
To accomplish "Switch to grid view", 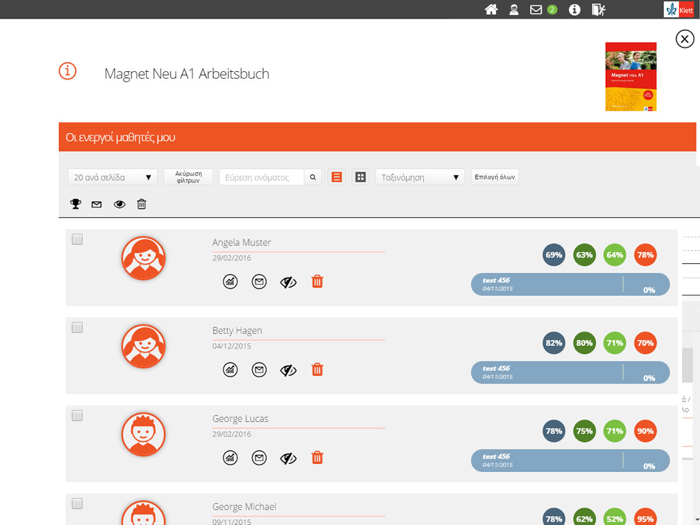I will (360, 177).
